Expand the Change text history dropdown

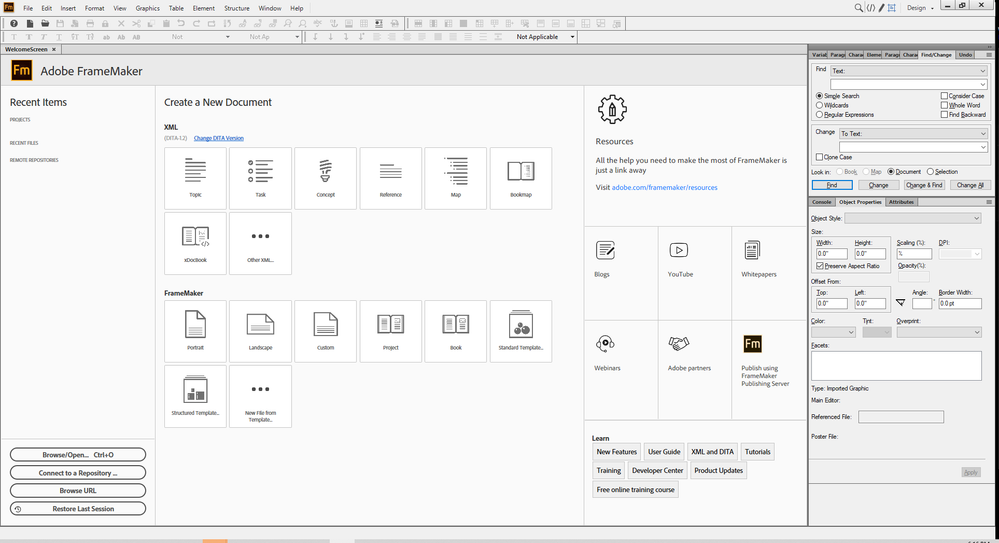pos(983,147)
